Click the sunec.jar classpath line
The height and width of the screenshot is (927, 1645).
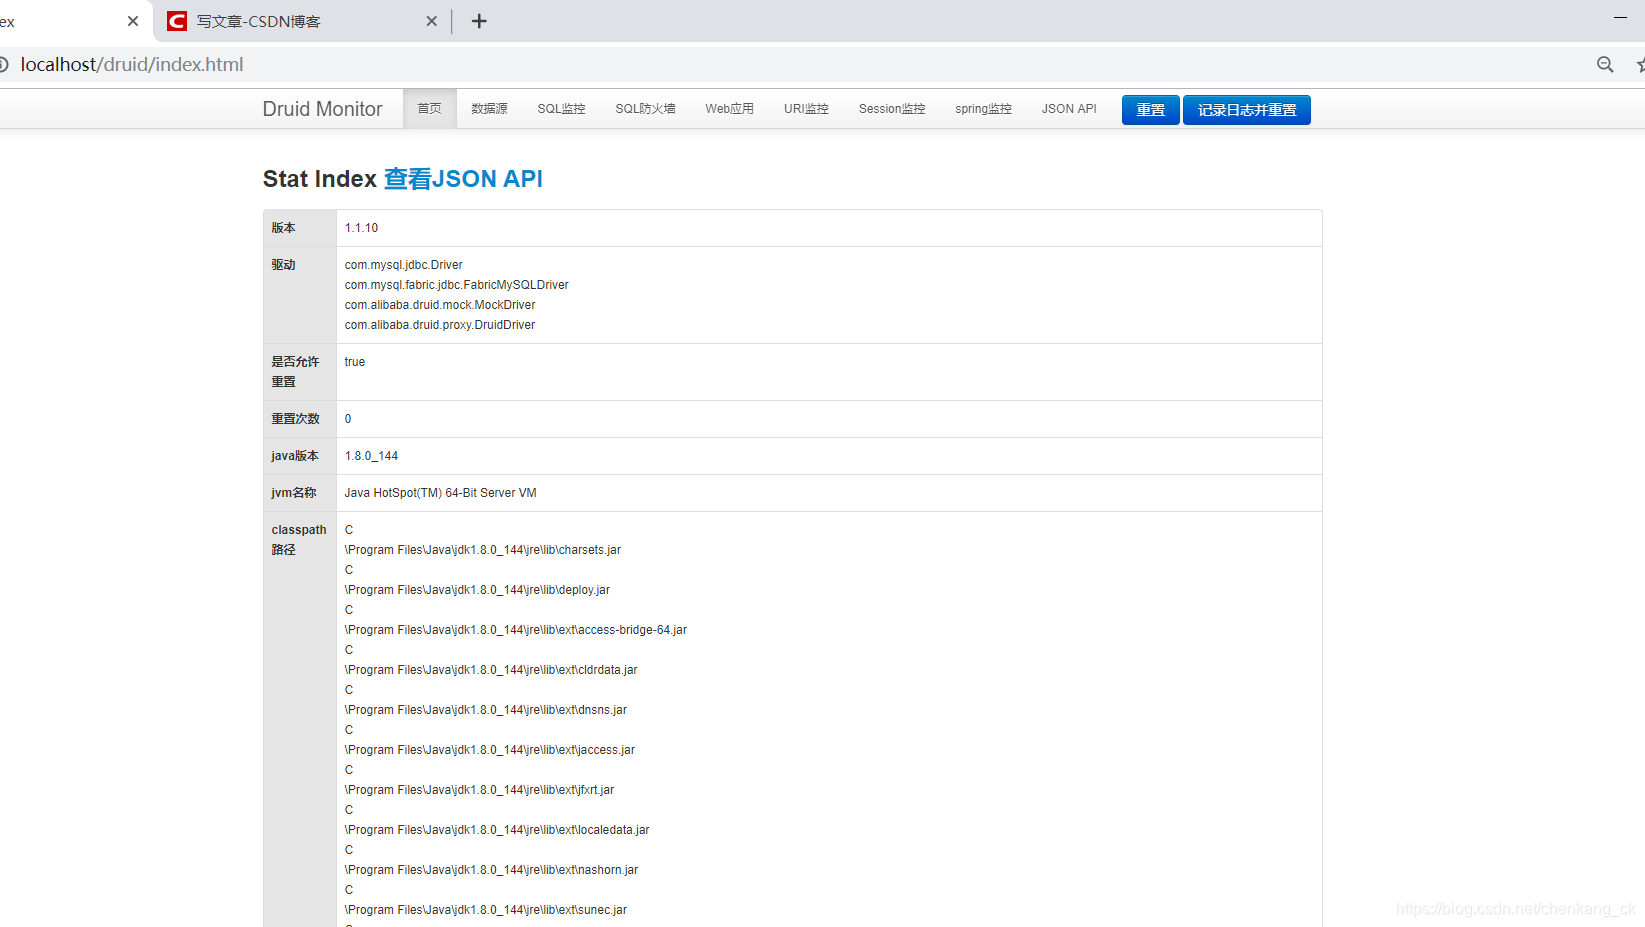click(x=486, y=910)
